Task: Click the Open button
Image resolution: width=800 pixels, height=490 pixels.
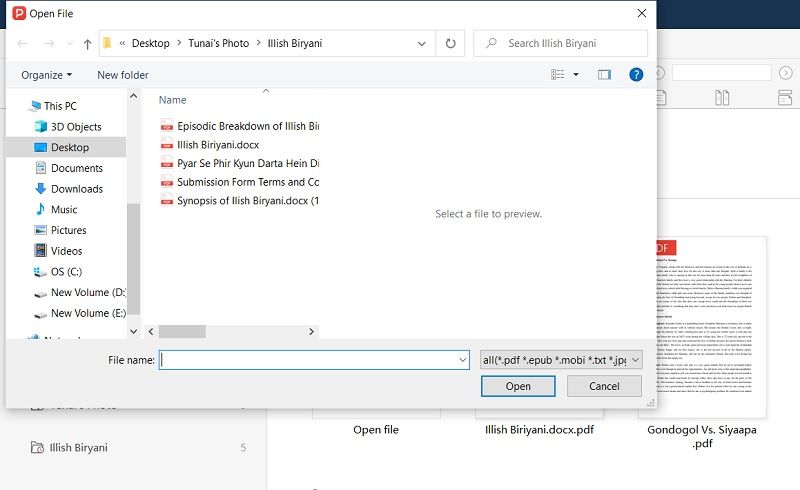Action: (x=518, y=386)
